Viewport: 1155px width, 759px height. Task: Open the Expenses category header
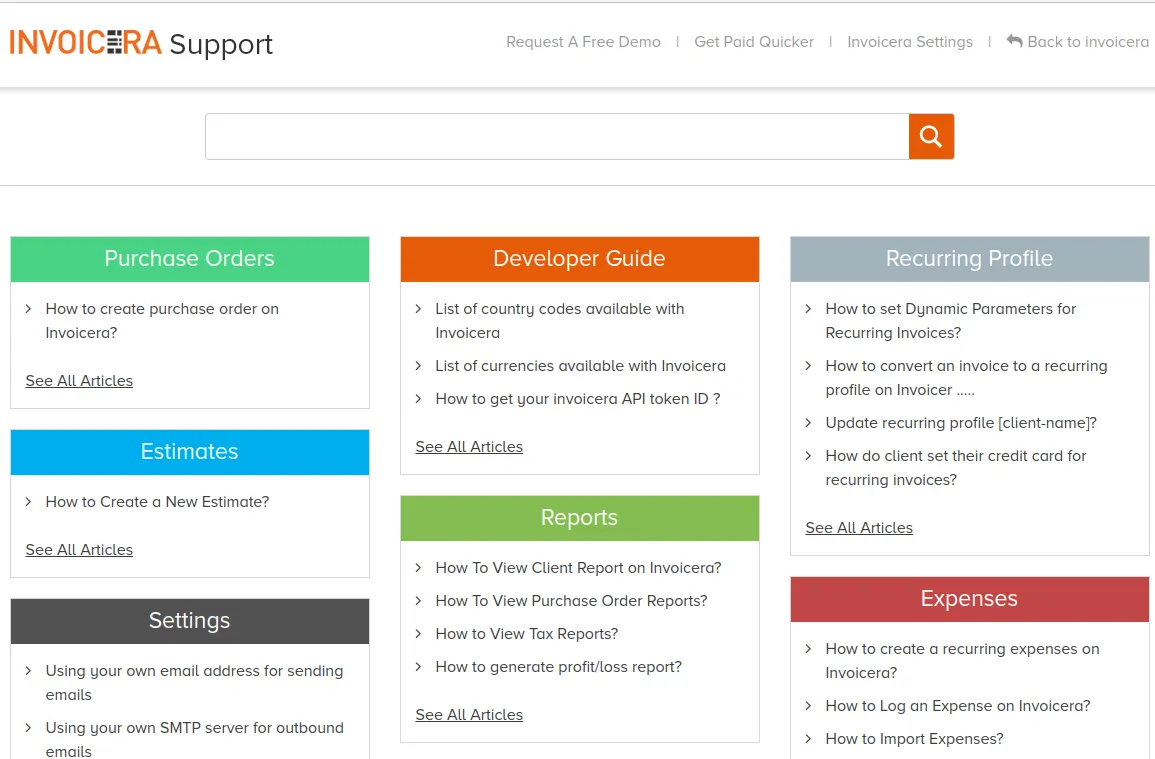point(969,599)
